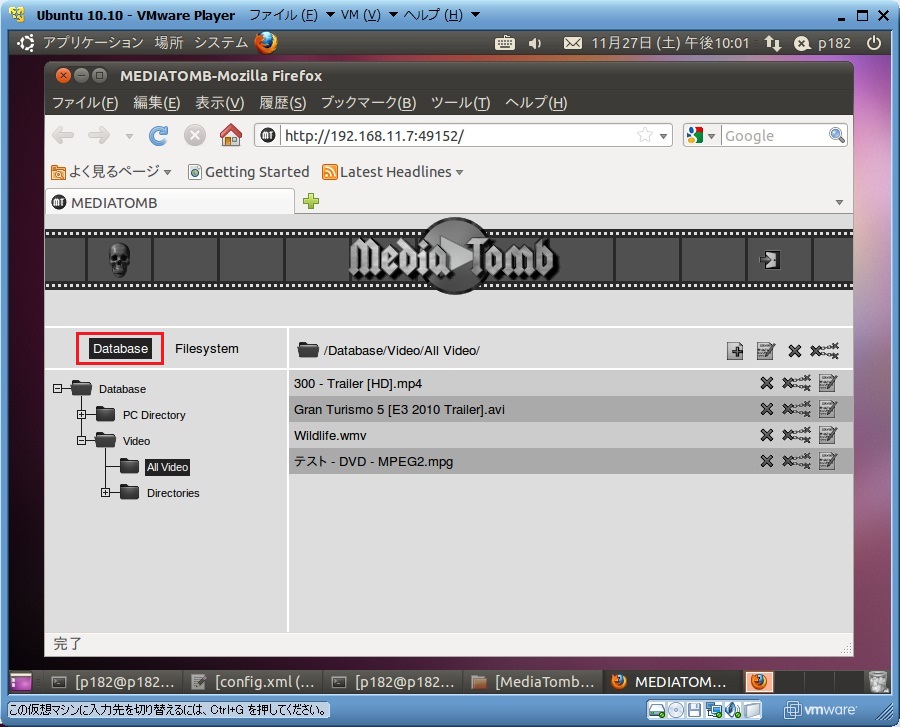Open back/forward history dropdown arrow
This screenshot has height=727, width=900.
(x=129, y=137)
